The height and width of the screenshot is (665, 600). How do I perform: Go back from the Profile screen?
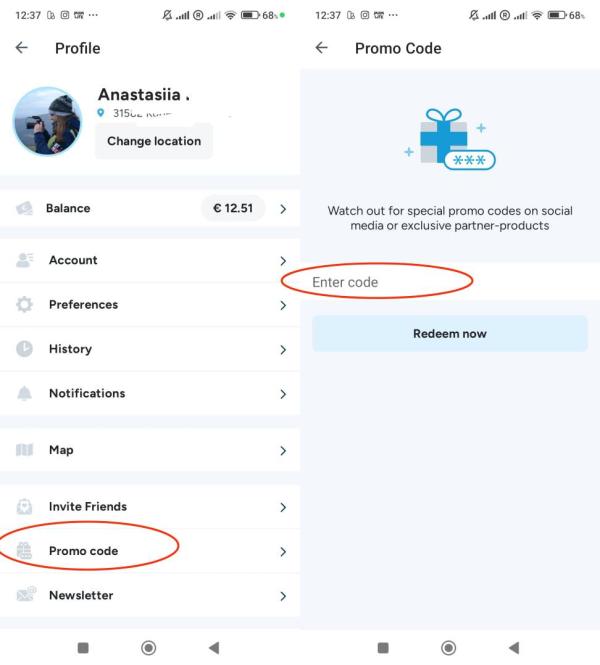22,48
